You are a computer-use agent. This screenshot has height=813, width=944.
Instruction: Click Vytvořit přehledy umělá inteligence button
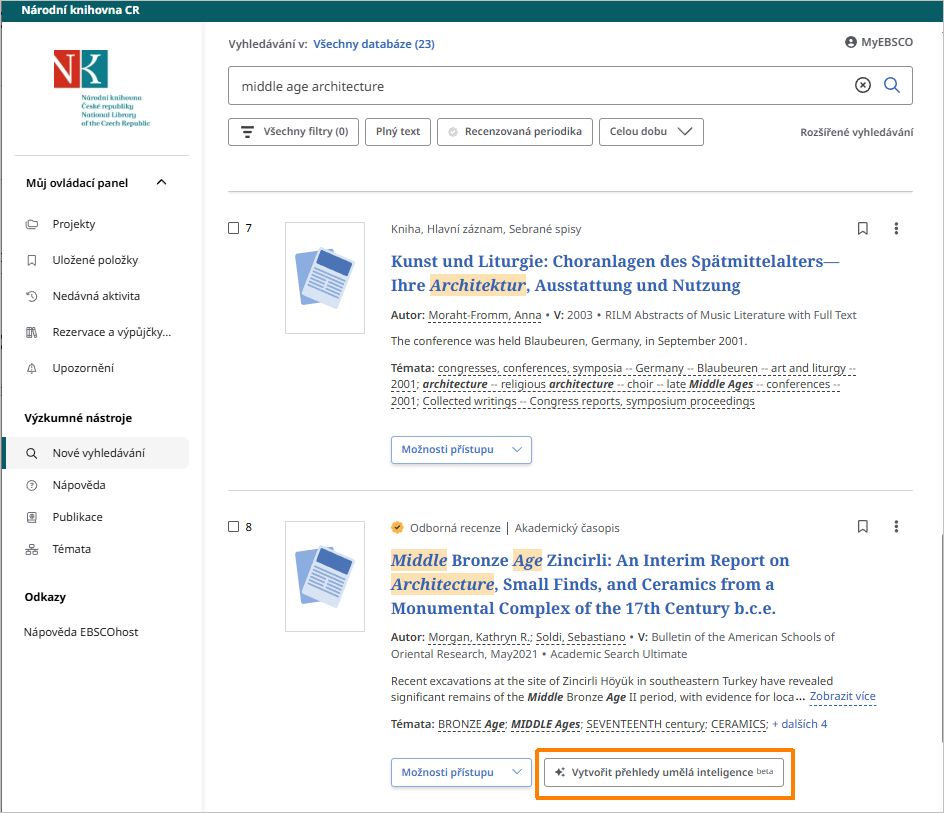pyautogui.click(x=664, y=773)
